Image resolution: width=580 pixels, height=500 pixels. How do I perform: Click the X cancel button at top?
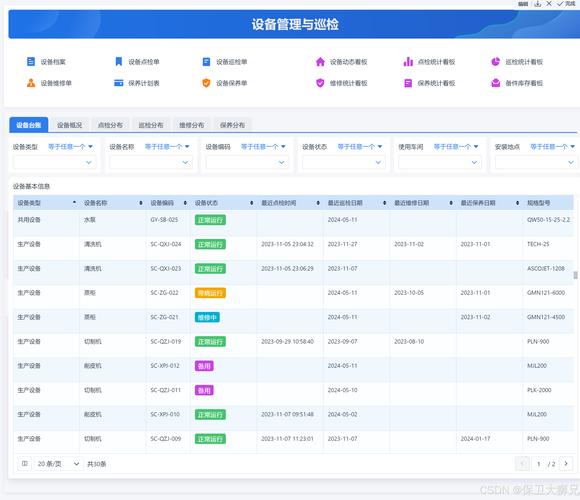549,4
